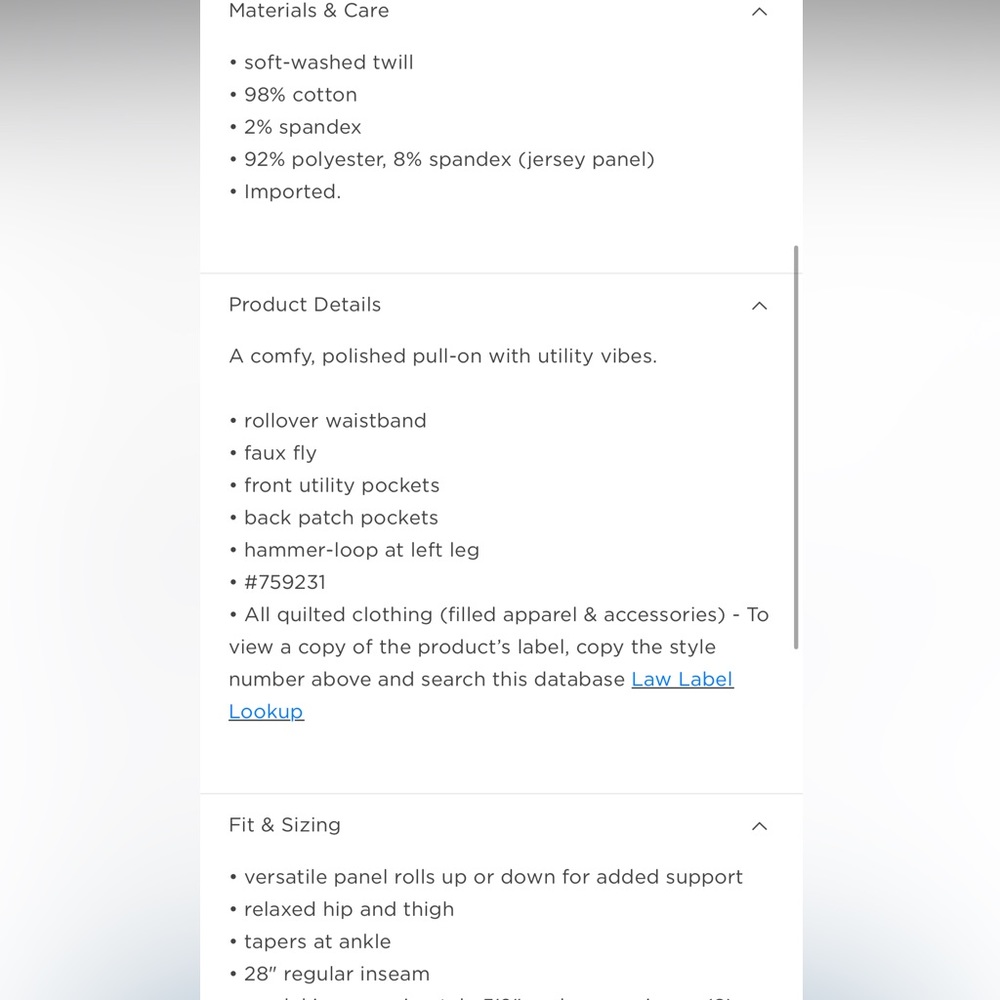
Task: Collapse the Fit & Sizing chevron
Action: [x=759, y=825]
